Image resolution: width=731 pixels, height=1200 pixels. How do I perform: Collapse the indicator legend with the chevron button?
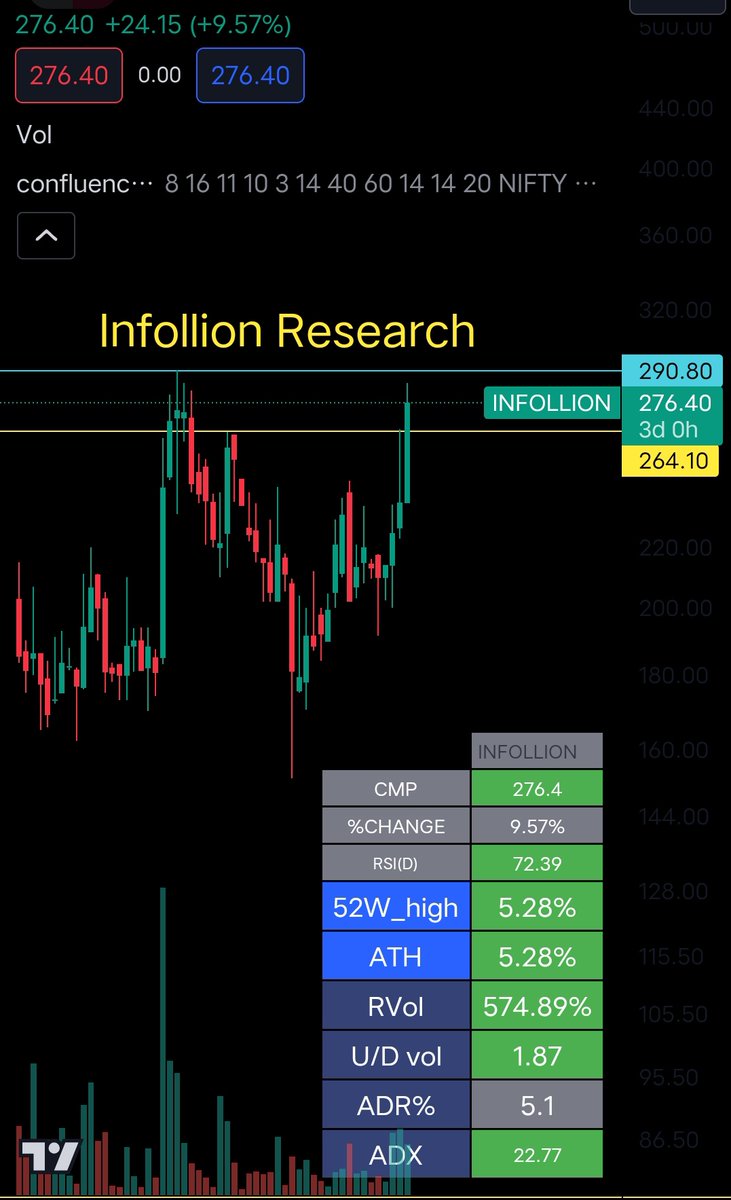point(46,237)
